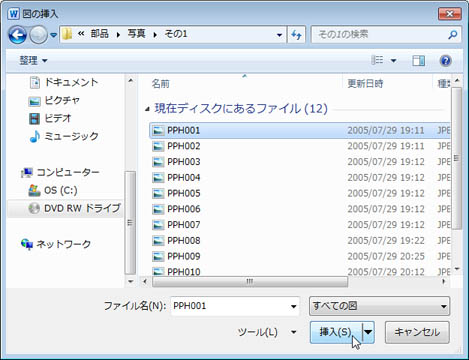Select OS (C:) drive
This screenshot has width=469, height=360.
pos(53,190)
